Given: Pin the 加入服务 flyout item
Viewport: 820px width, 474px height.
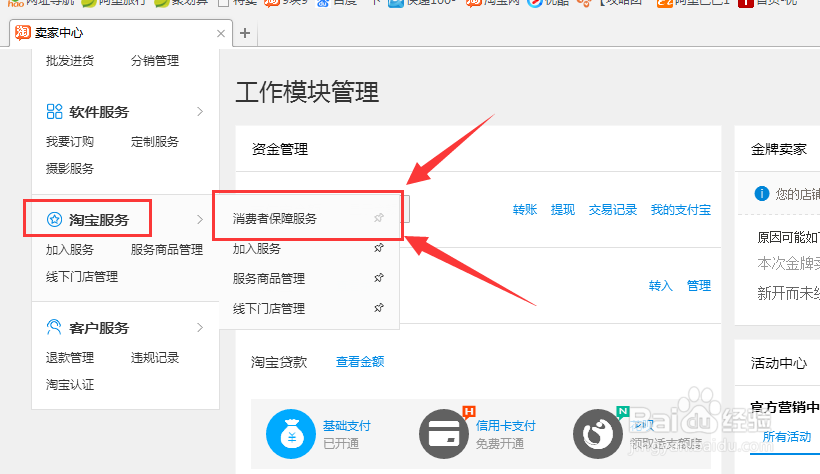Looking at the screenshot, I should [x=379, y=248].
